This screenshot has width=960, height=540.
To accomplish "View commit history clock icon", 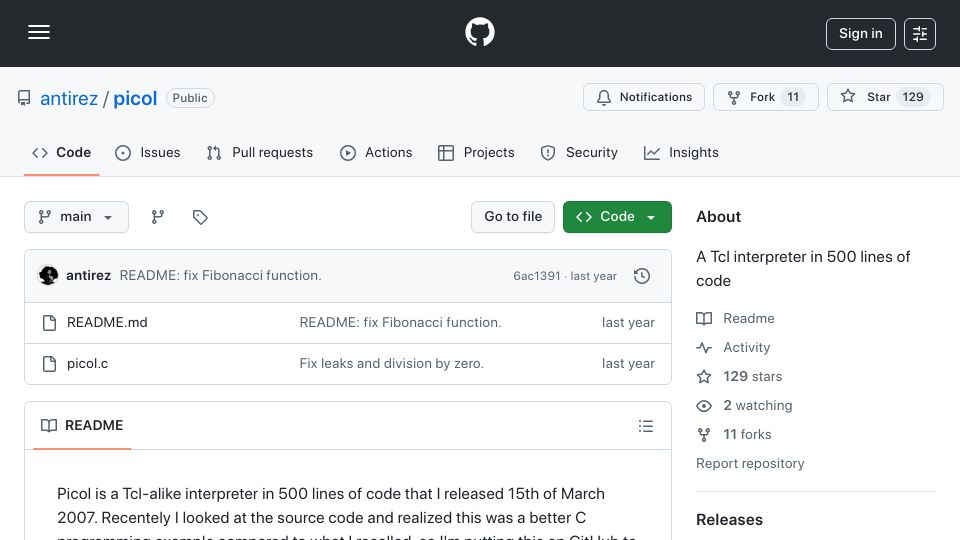I will pyautogui.click(x=642, y=276).
